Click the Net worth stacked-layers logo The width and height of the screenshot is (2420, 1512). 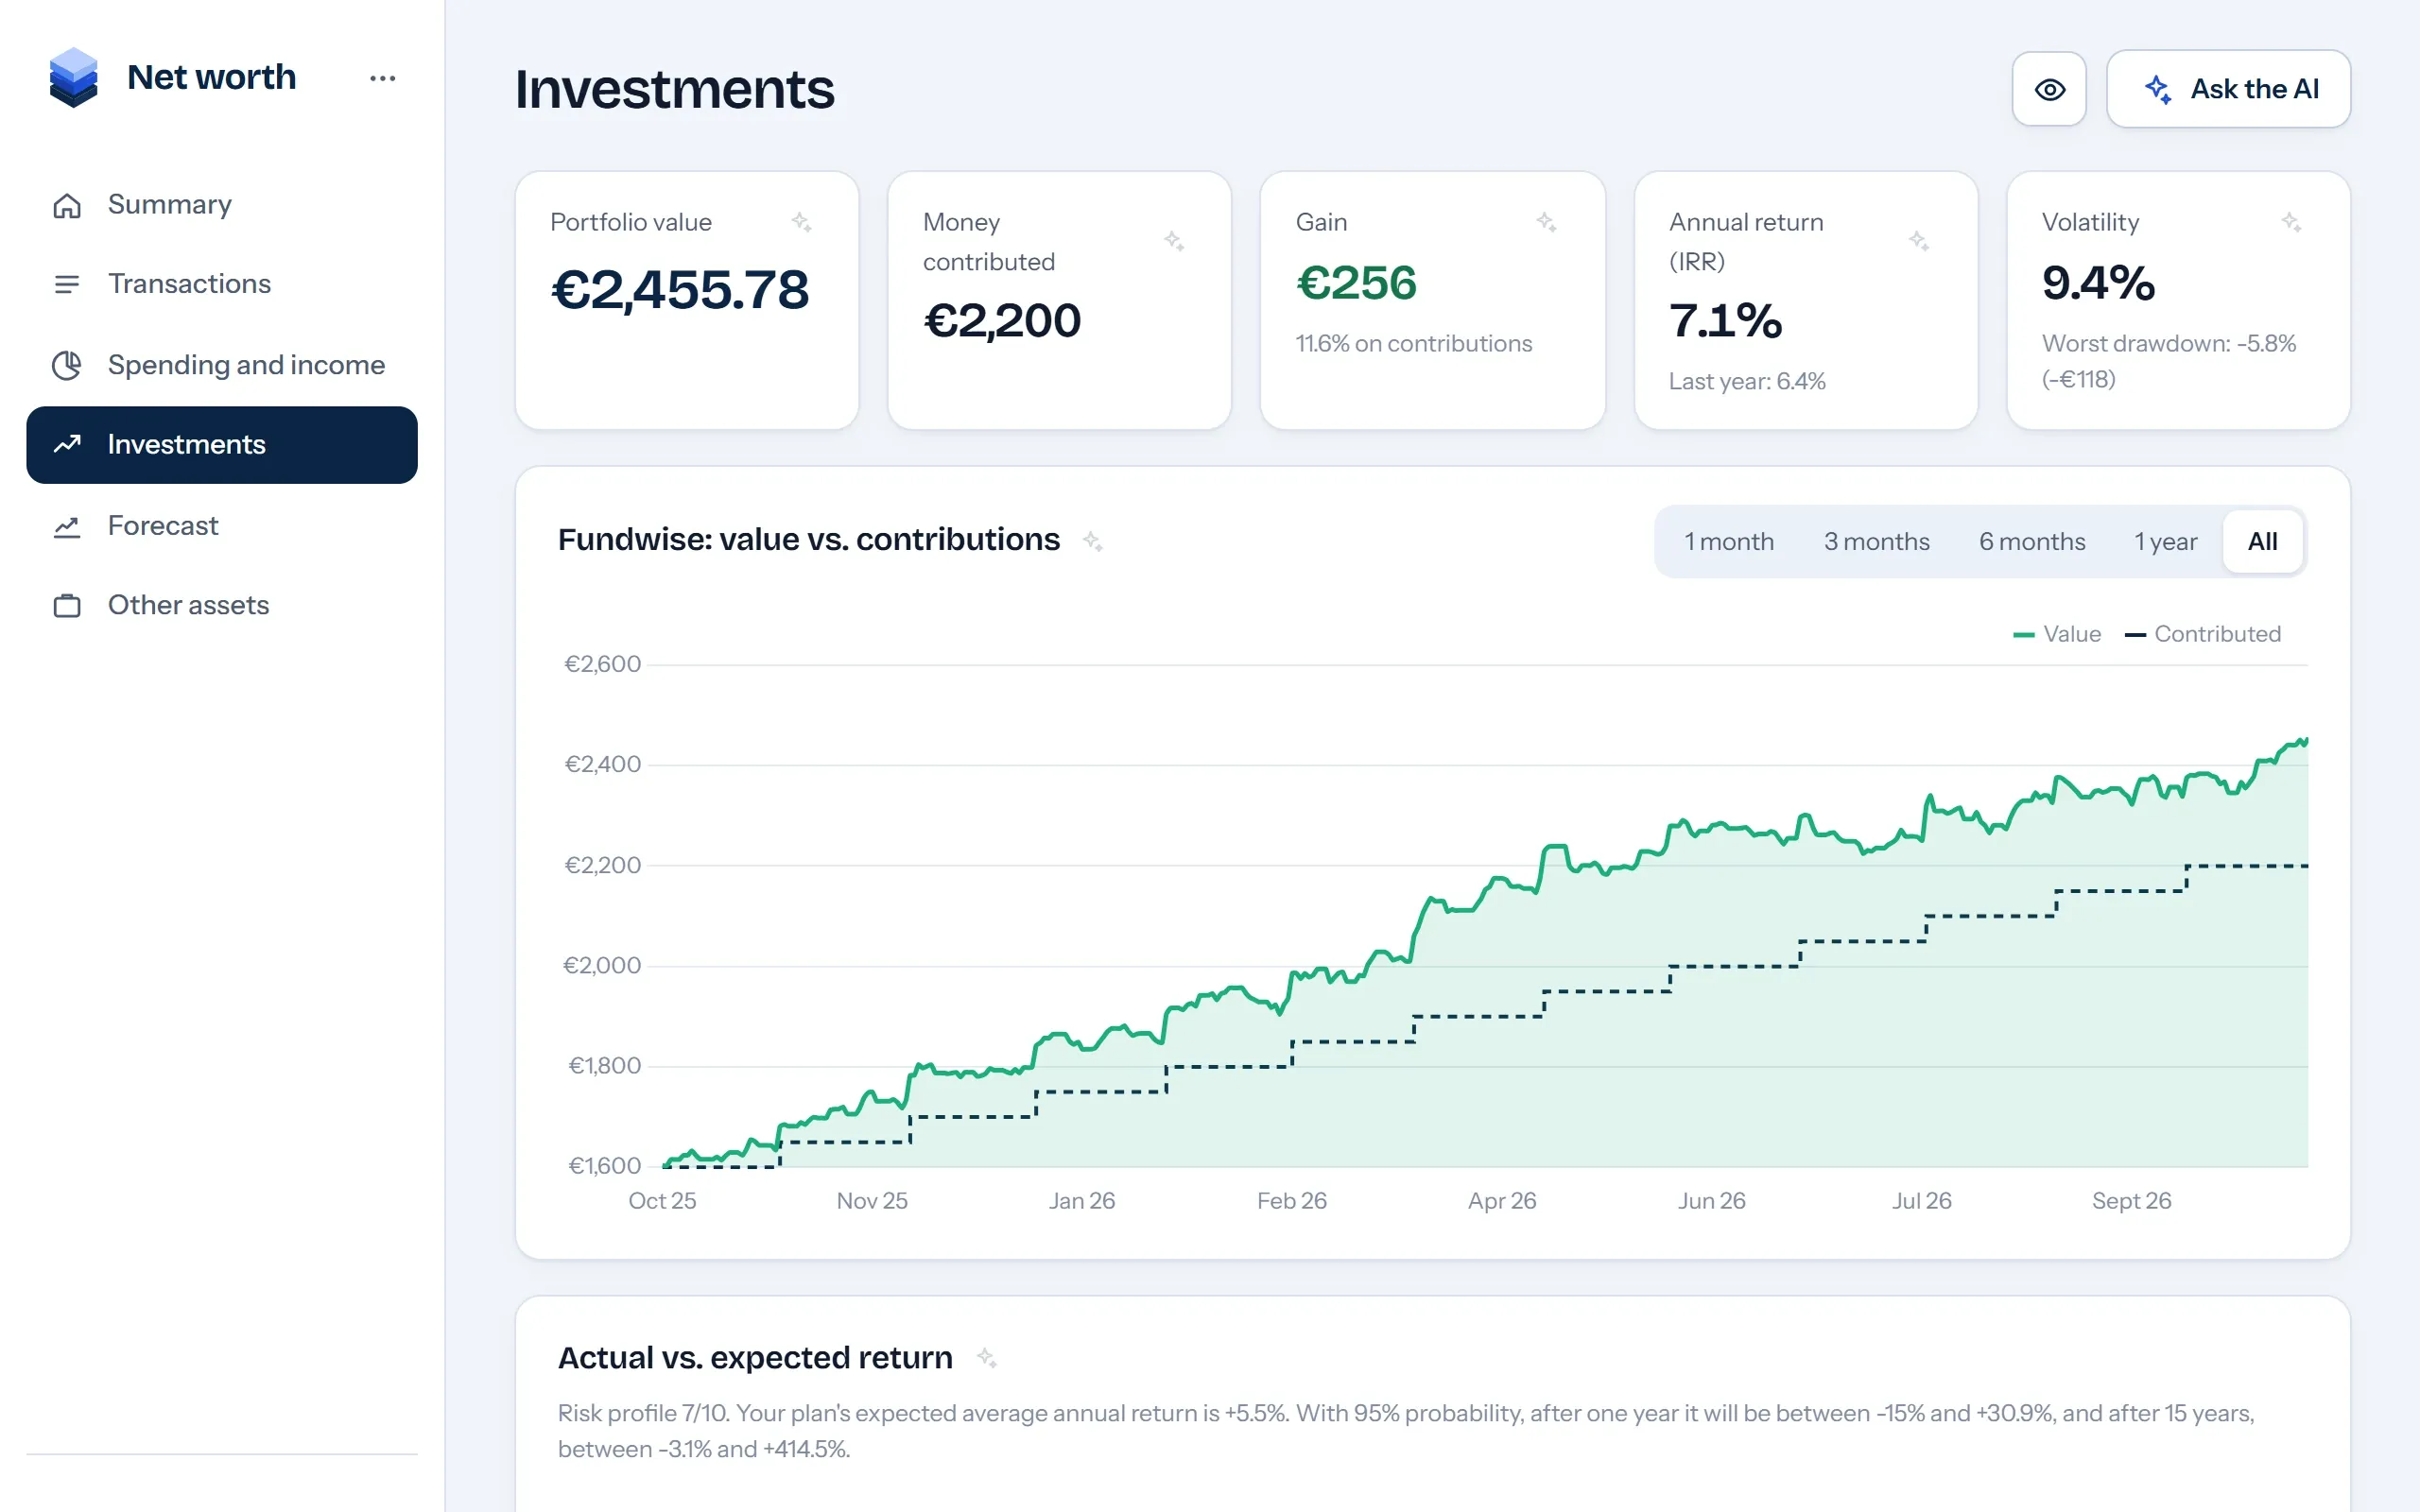coord(73,77)
